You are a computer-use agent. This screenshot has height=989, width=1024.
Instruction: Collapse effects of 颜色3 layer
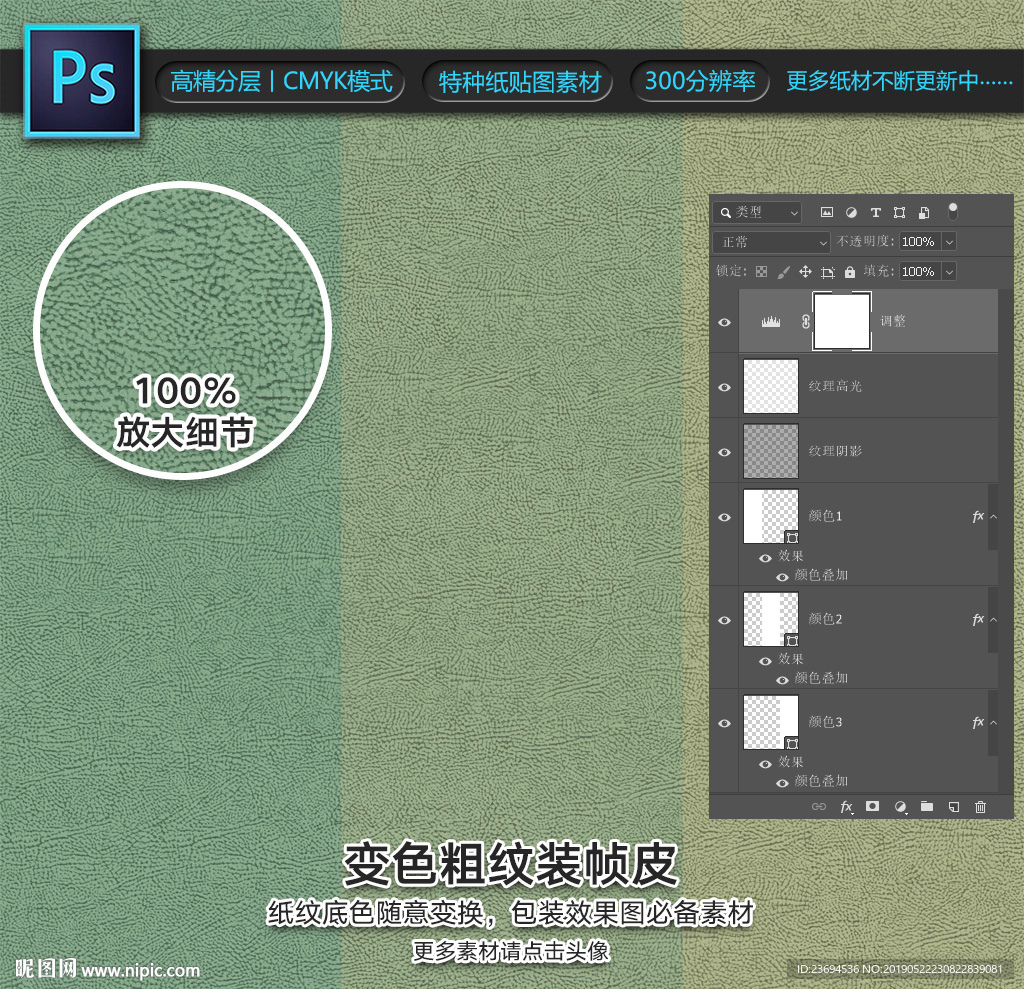click(993, 722)
